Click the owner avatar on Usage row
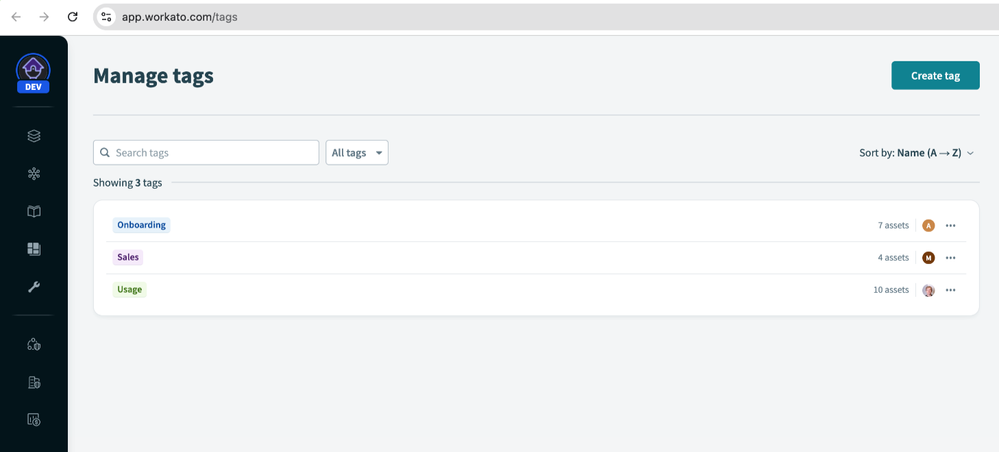 click(928, 290)
